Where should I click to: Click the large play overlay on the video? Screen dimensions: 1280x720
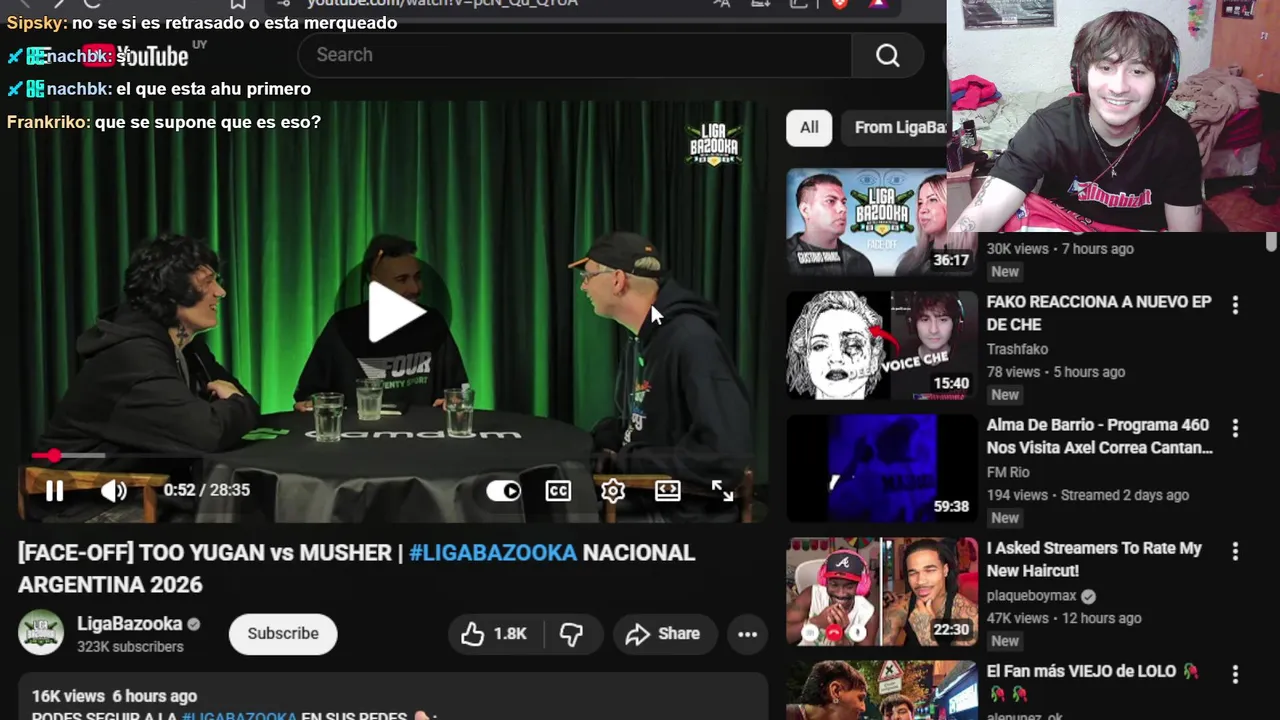pos(396,312)
